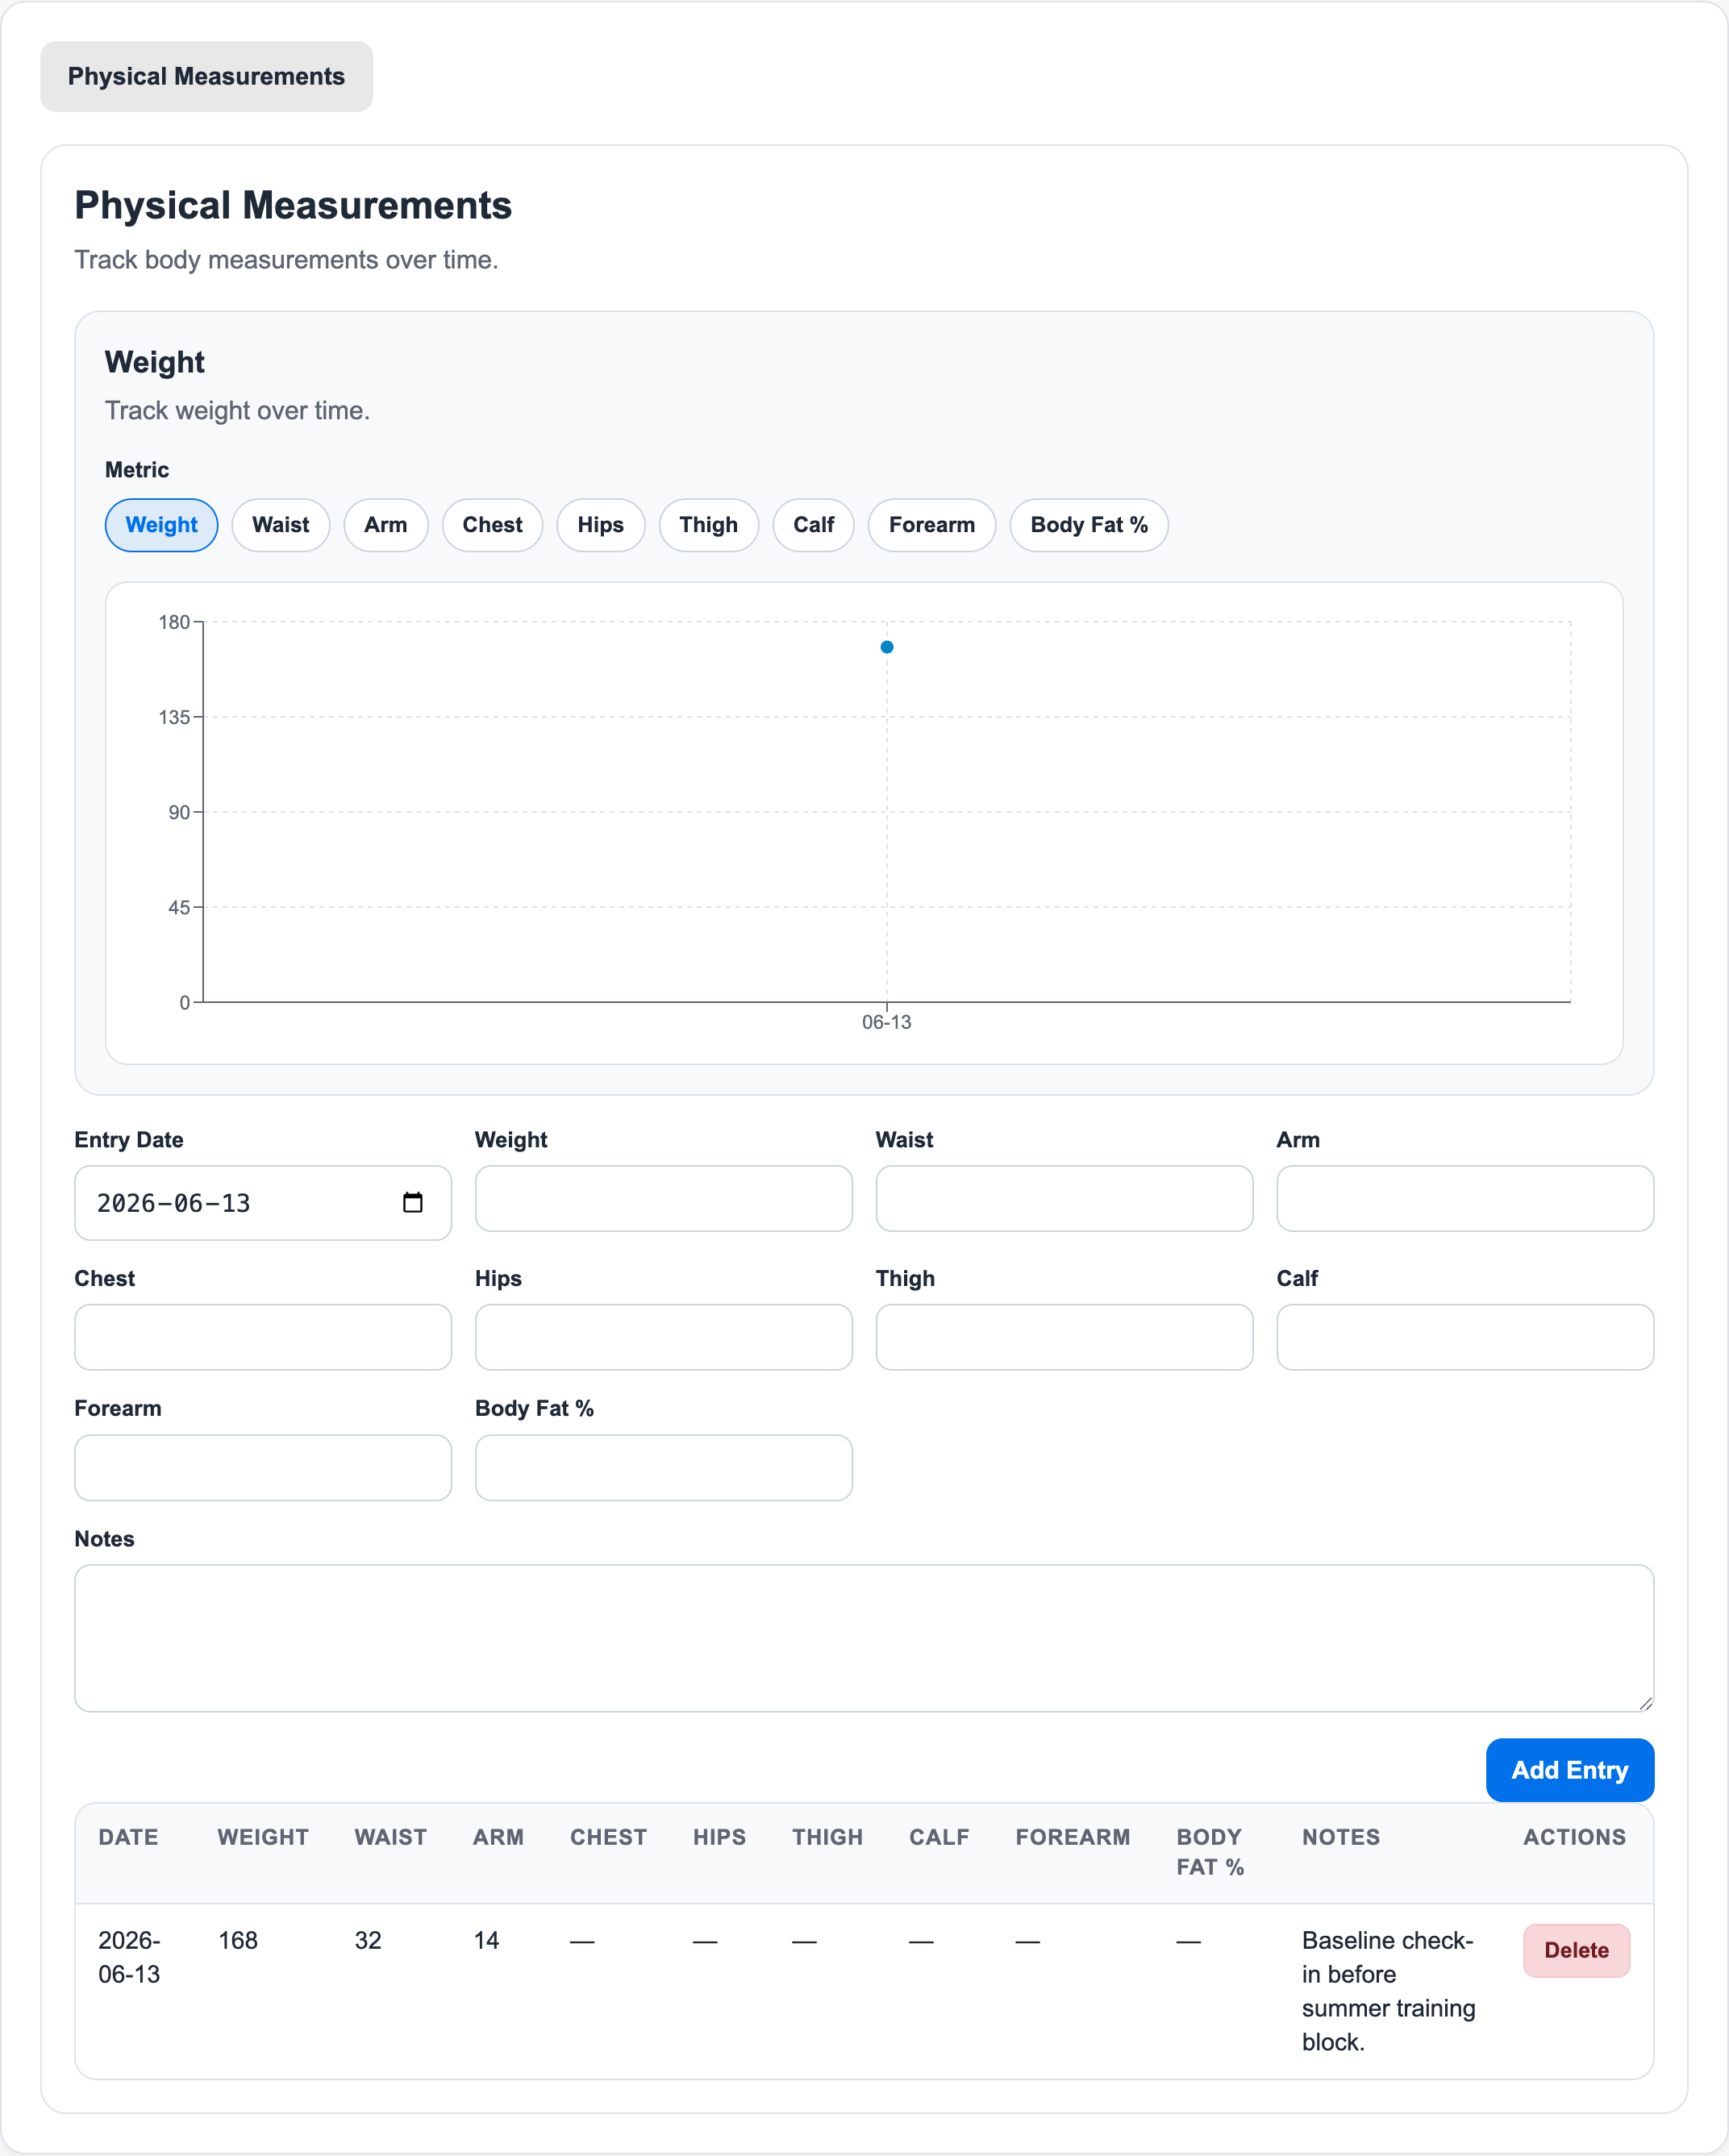The width and height of the screenshot is (1729, 2156).
Task: Focus the Thigh input field
Action: click(x=1064, y=1337)
